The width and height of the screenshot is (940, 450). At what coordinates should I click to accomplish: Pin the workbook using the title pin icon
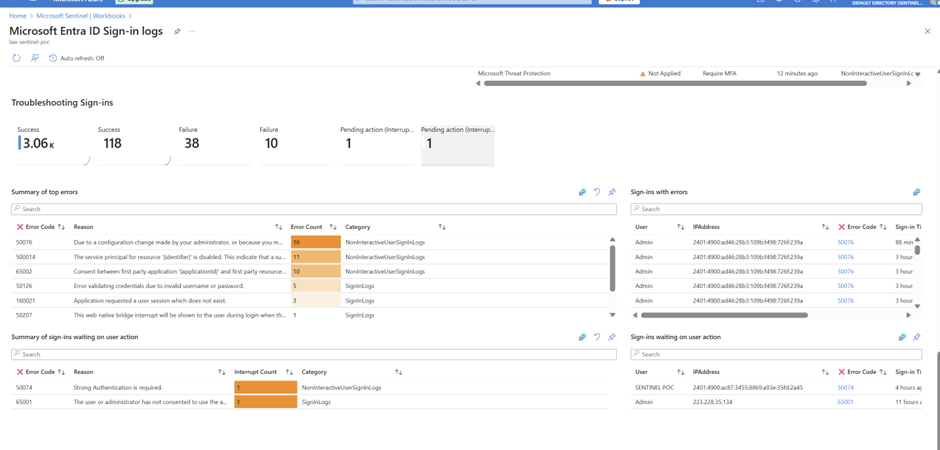pos(177,32)
